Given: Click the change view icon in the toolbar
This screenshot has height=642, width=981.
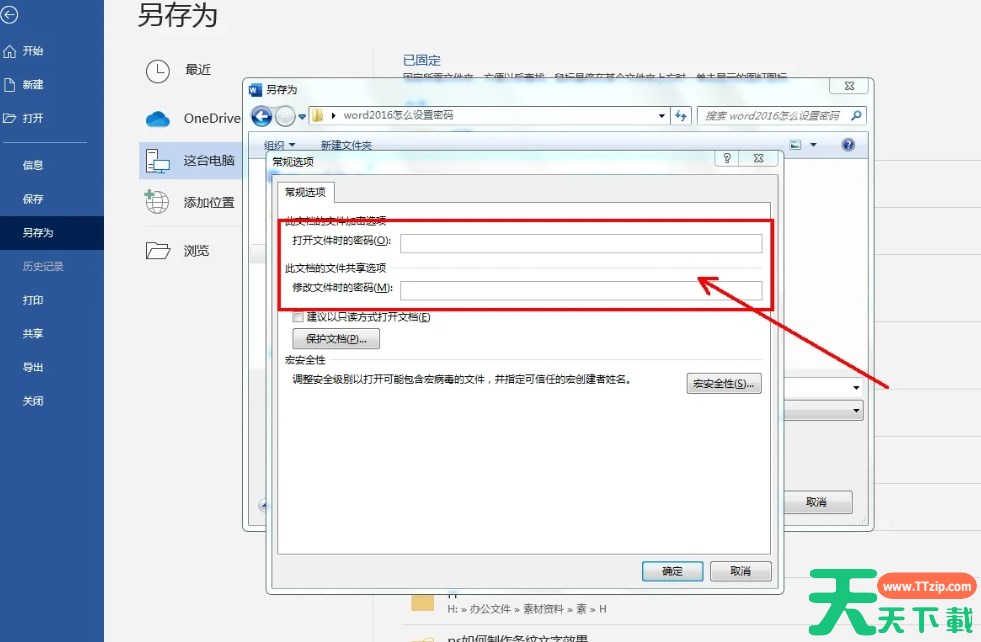Looking at the screenshot, I should 796,145.
